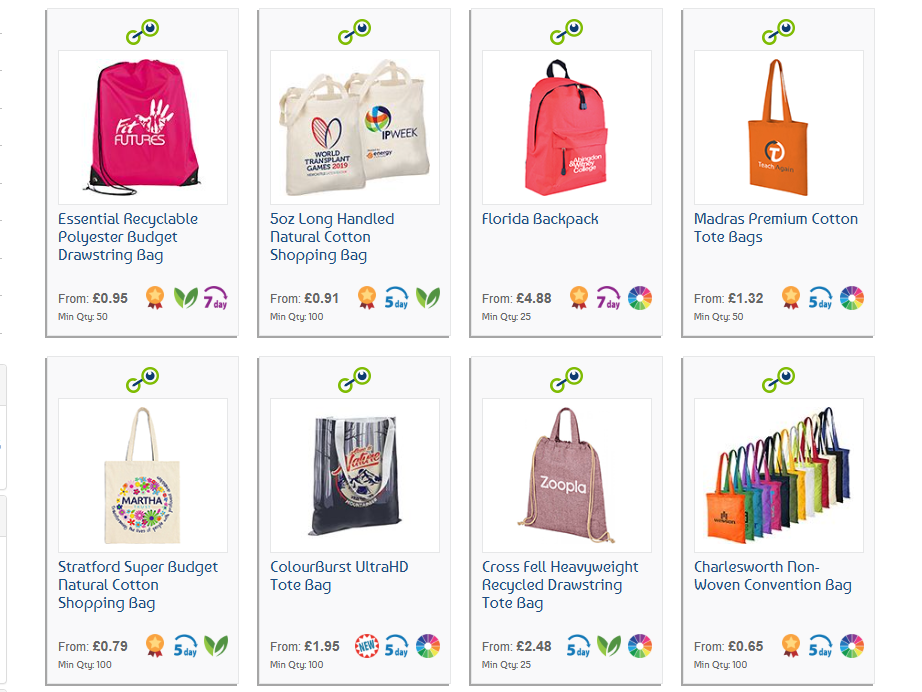Image resolution: width=922 pixels, height=692 pixels.
Task: Open Charlesworth Non-Woven Convention Bag link
Action: 773,576
